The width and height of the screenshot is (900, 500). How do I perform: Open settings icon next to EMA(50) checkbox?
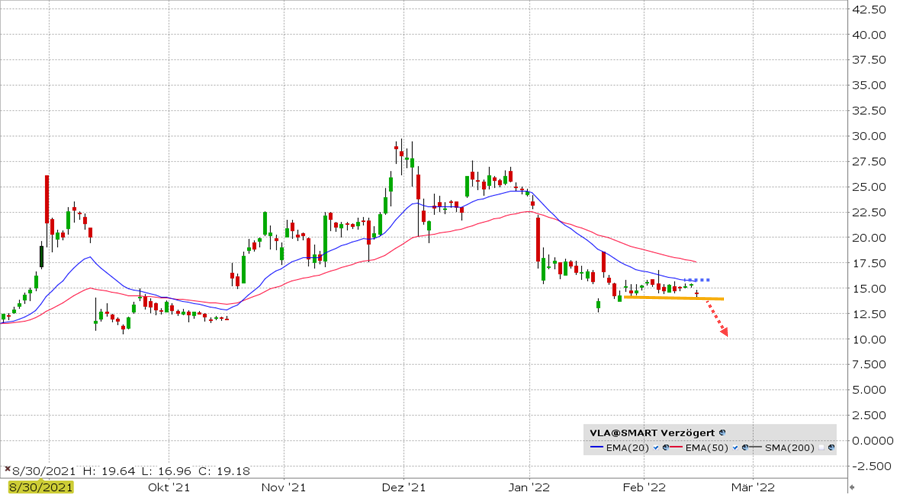tap(745, 447)
